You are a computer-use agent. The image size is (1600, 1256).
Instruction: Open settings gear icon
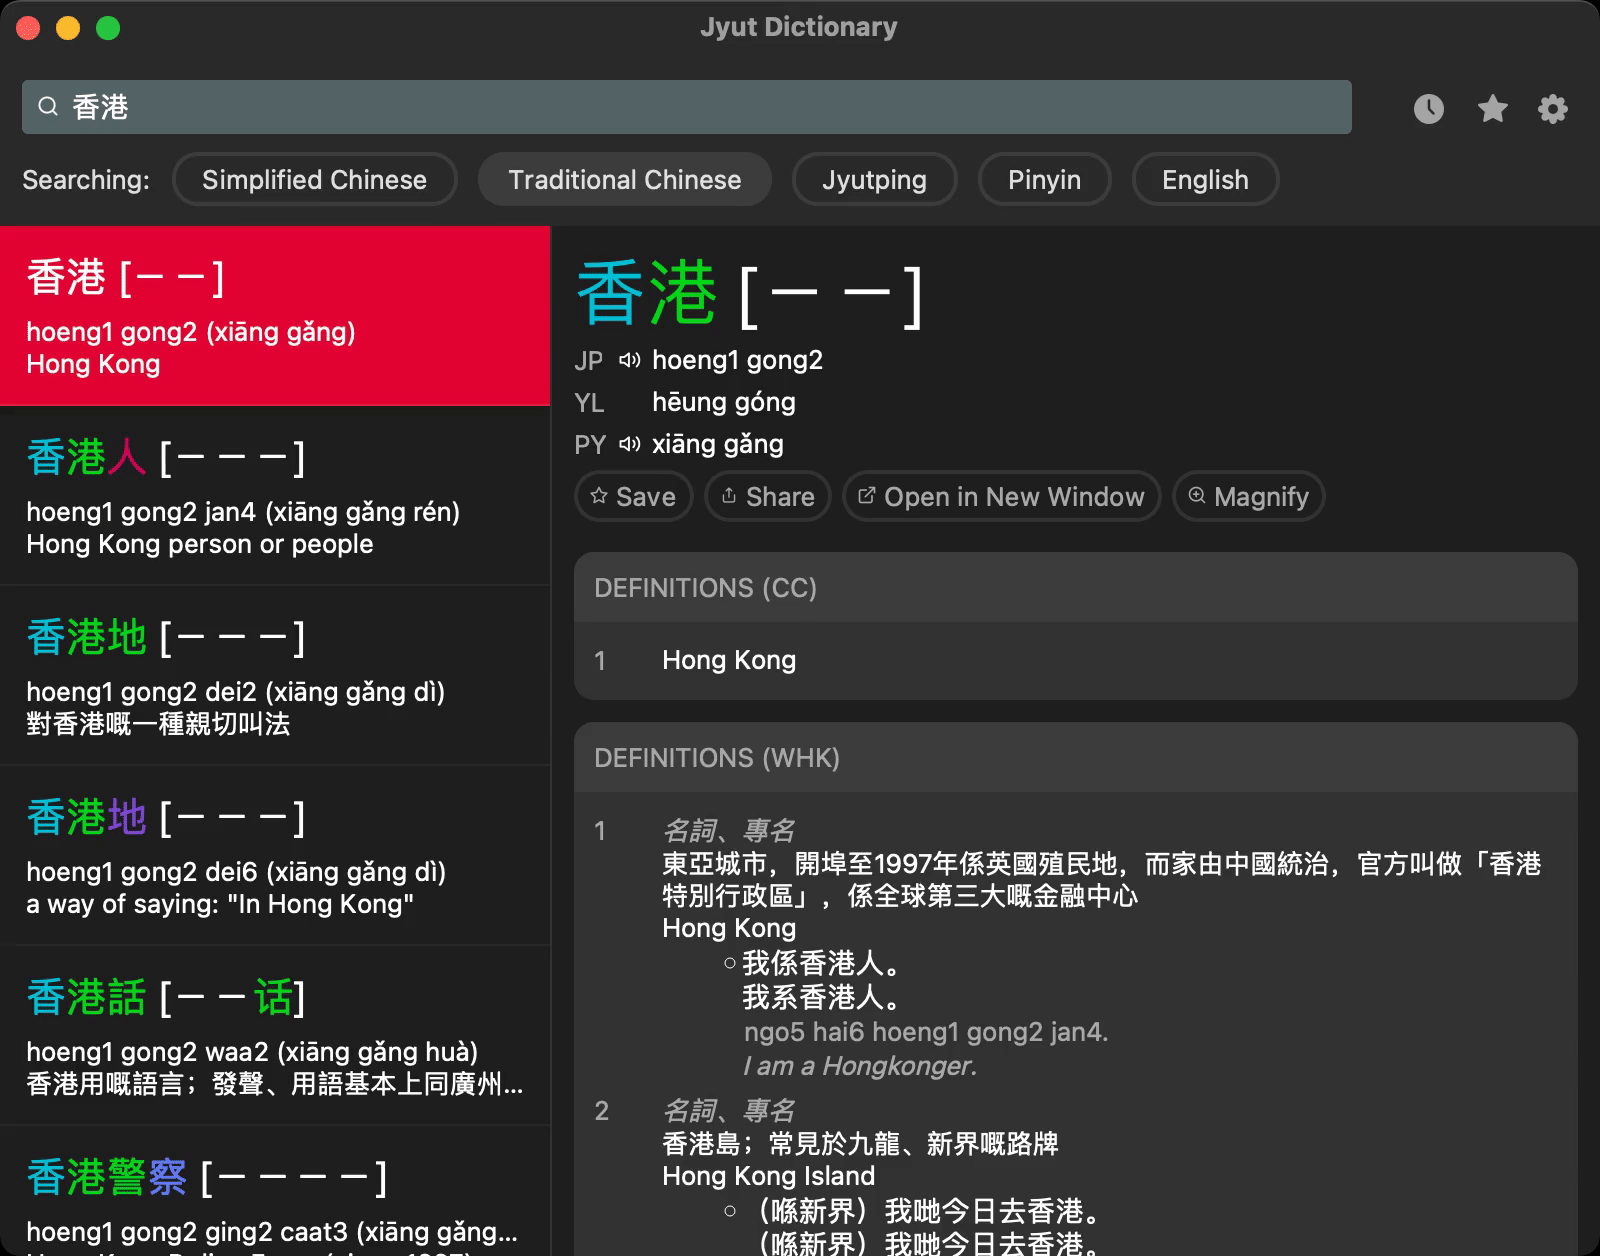1553,108
